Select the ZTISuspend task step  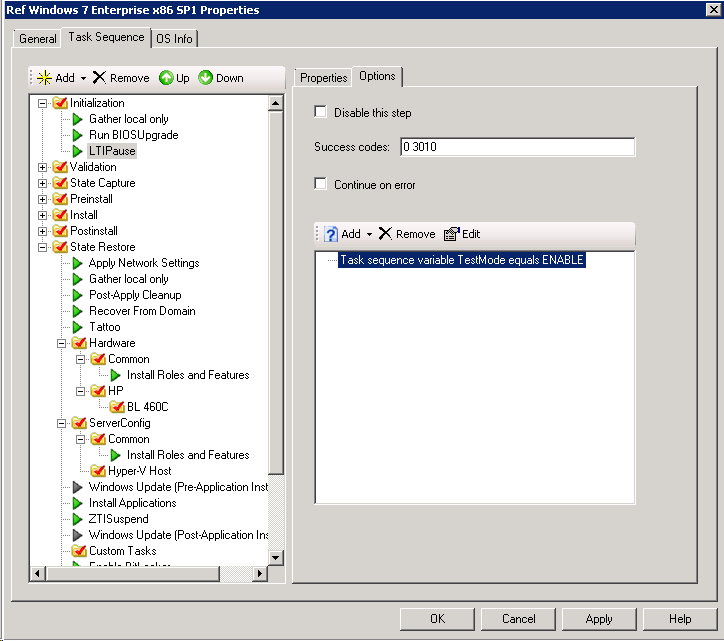point(118,519)
